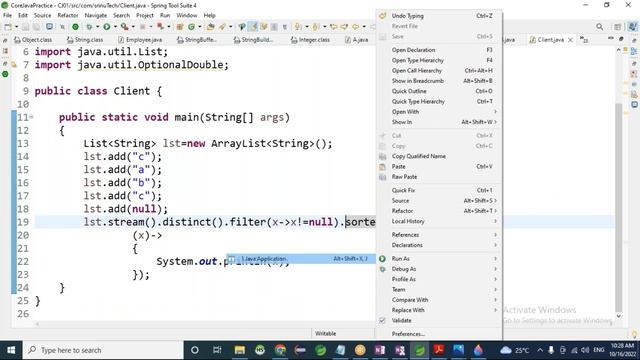The height and width of the screenshot is (360, 640).
Task: Click the Debug bug toolbar icon
Action: (89, 27)
